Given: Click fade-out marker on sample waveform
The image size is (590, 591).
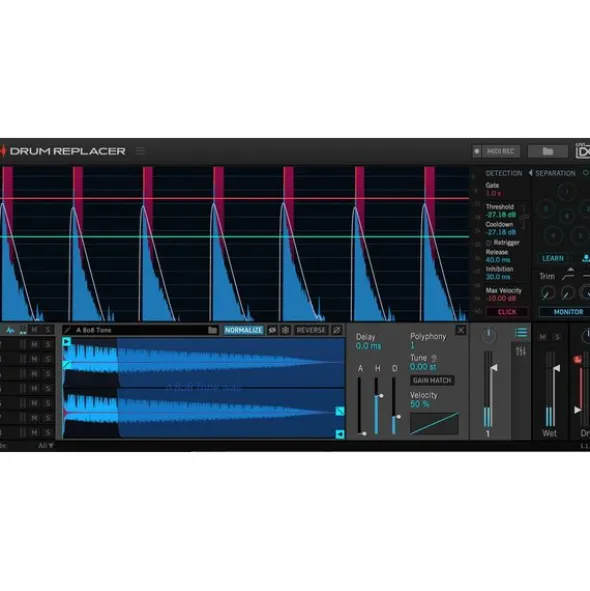Looking at the screenshot, I should [x=340, y=411].
